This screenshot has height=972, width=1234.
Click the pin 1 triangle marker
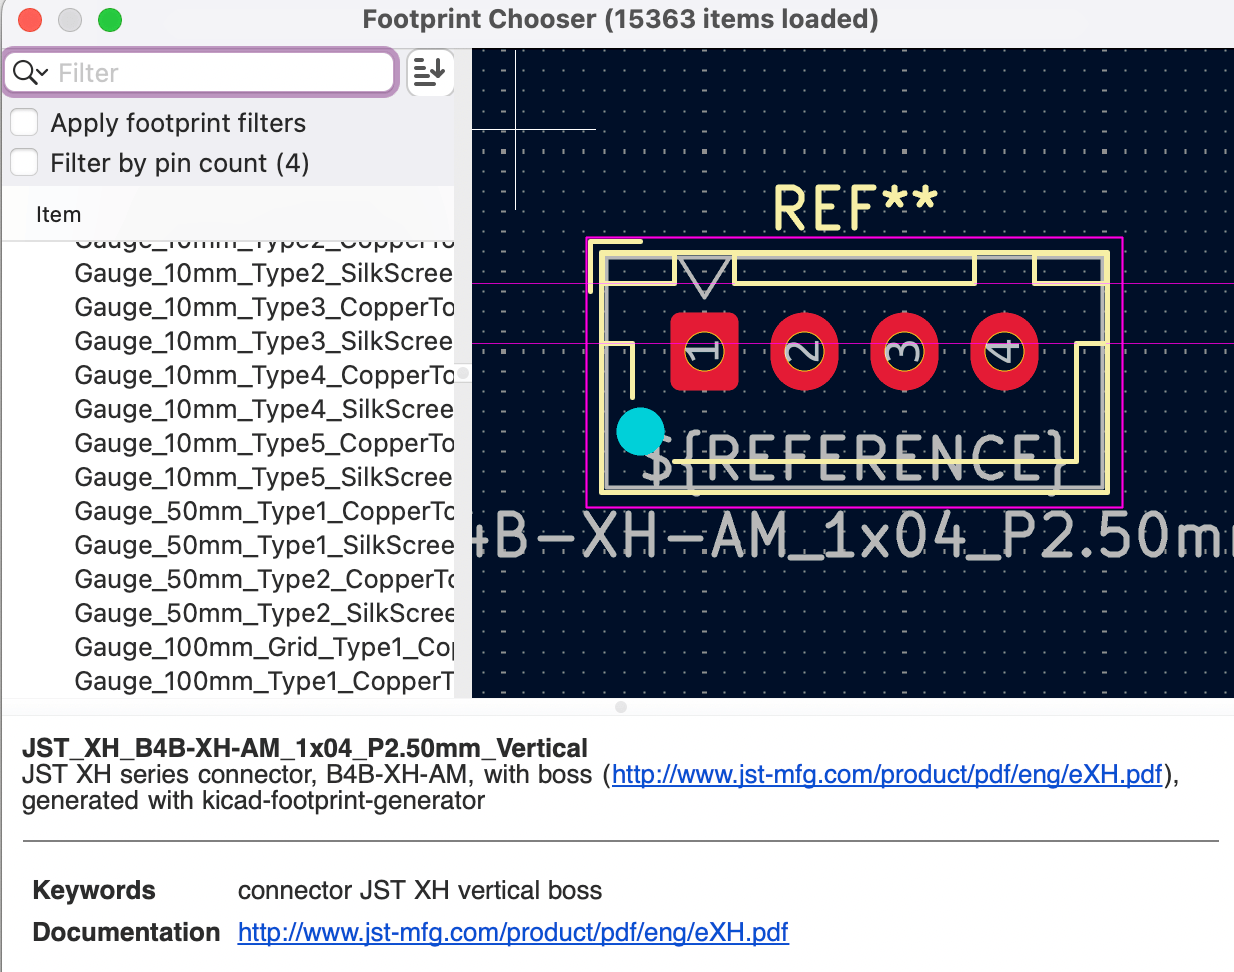[704, 276]
